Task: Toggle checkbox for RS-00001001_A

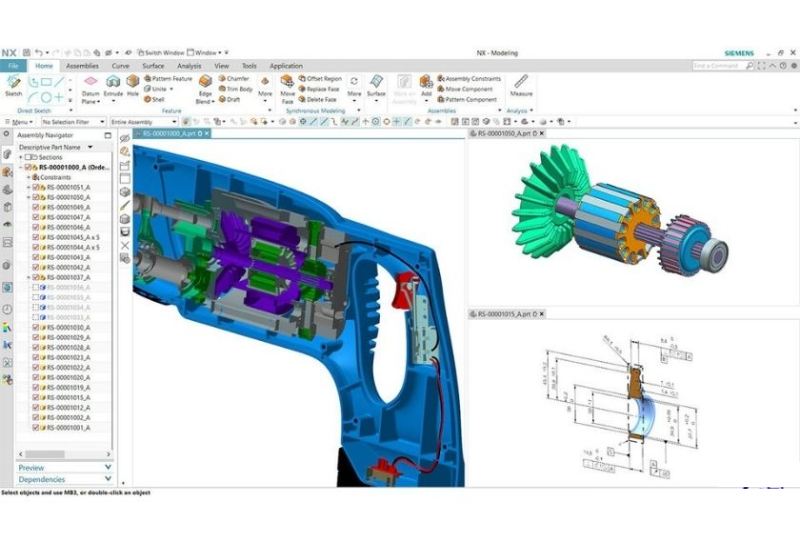Action: pos(36,428)
